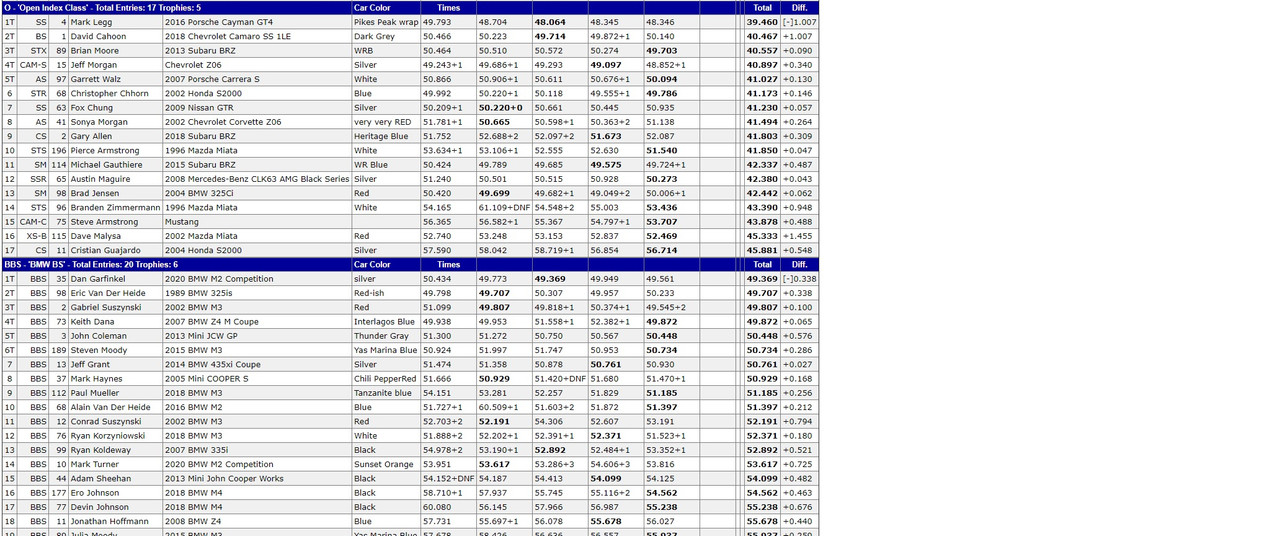Click on Dave Malysa

click(x=96, y=236)
